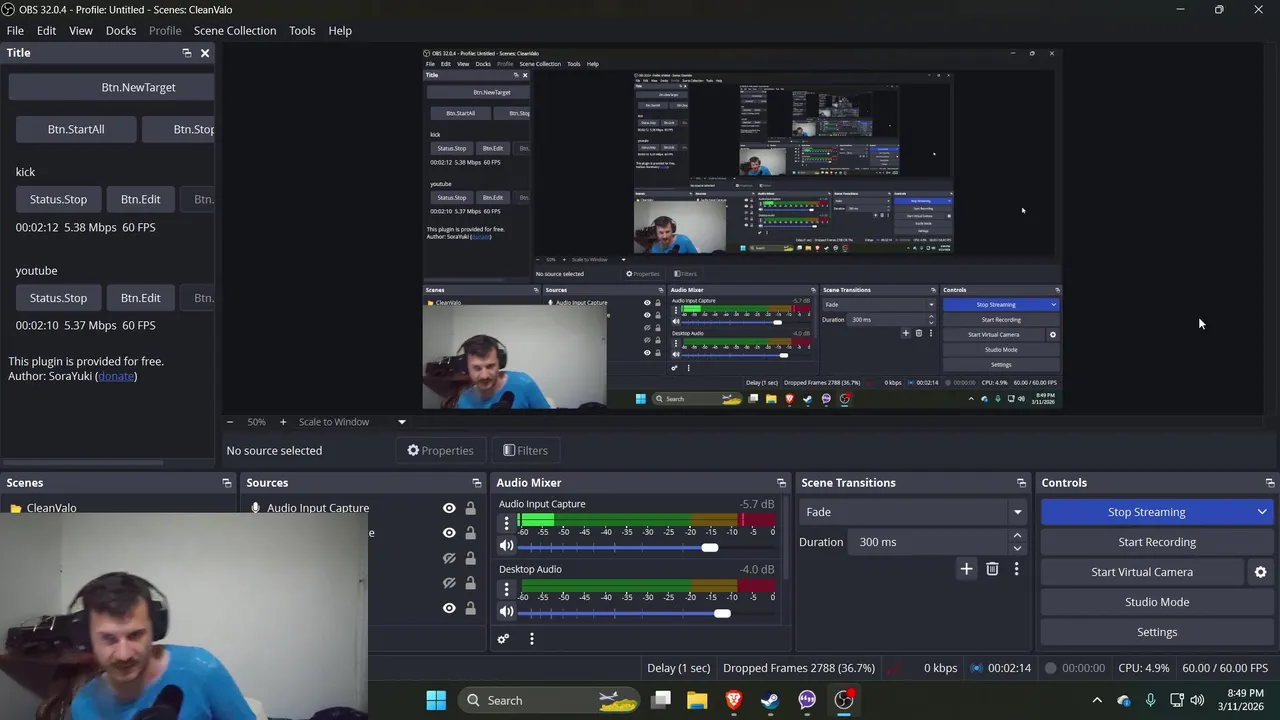Open the File menu
Image resolution: width=1280 pixels, height=720 pixels.
(x=15, y=31)
